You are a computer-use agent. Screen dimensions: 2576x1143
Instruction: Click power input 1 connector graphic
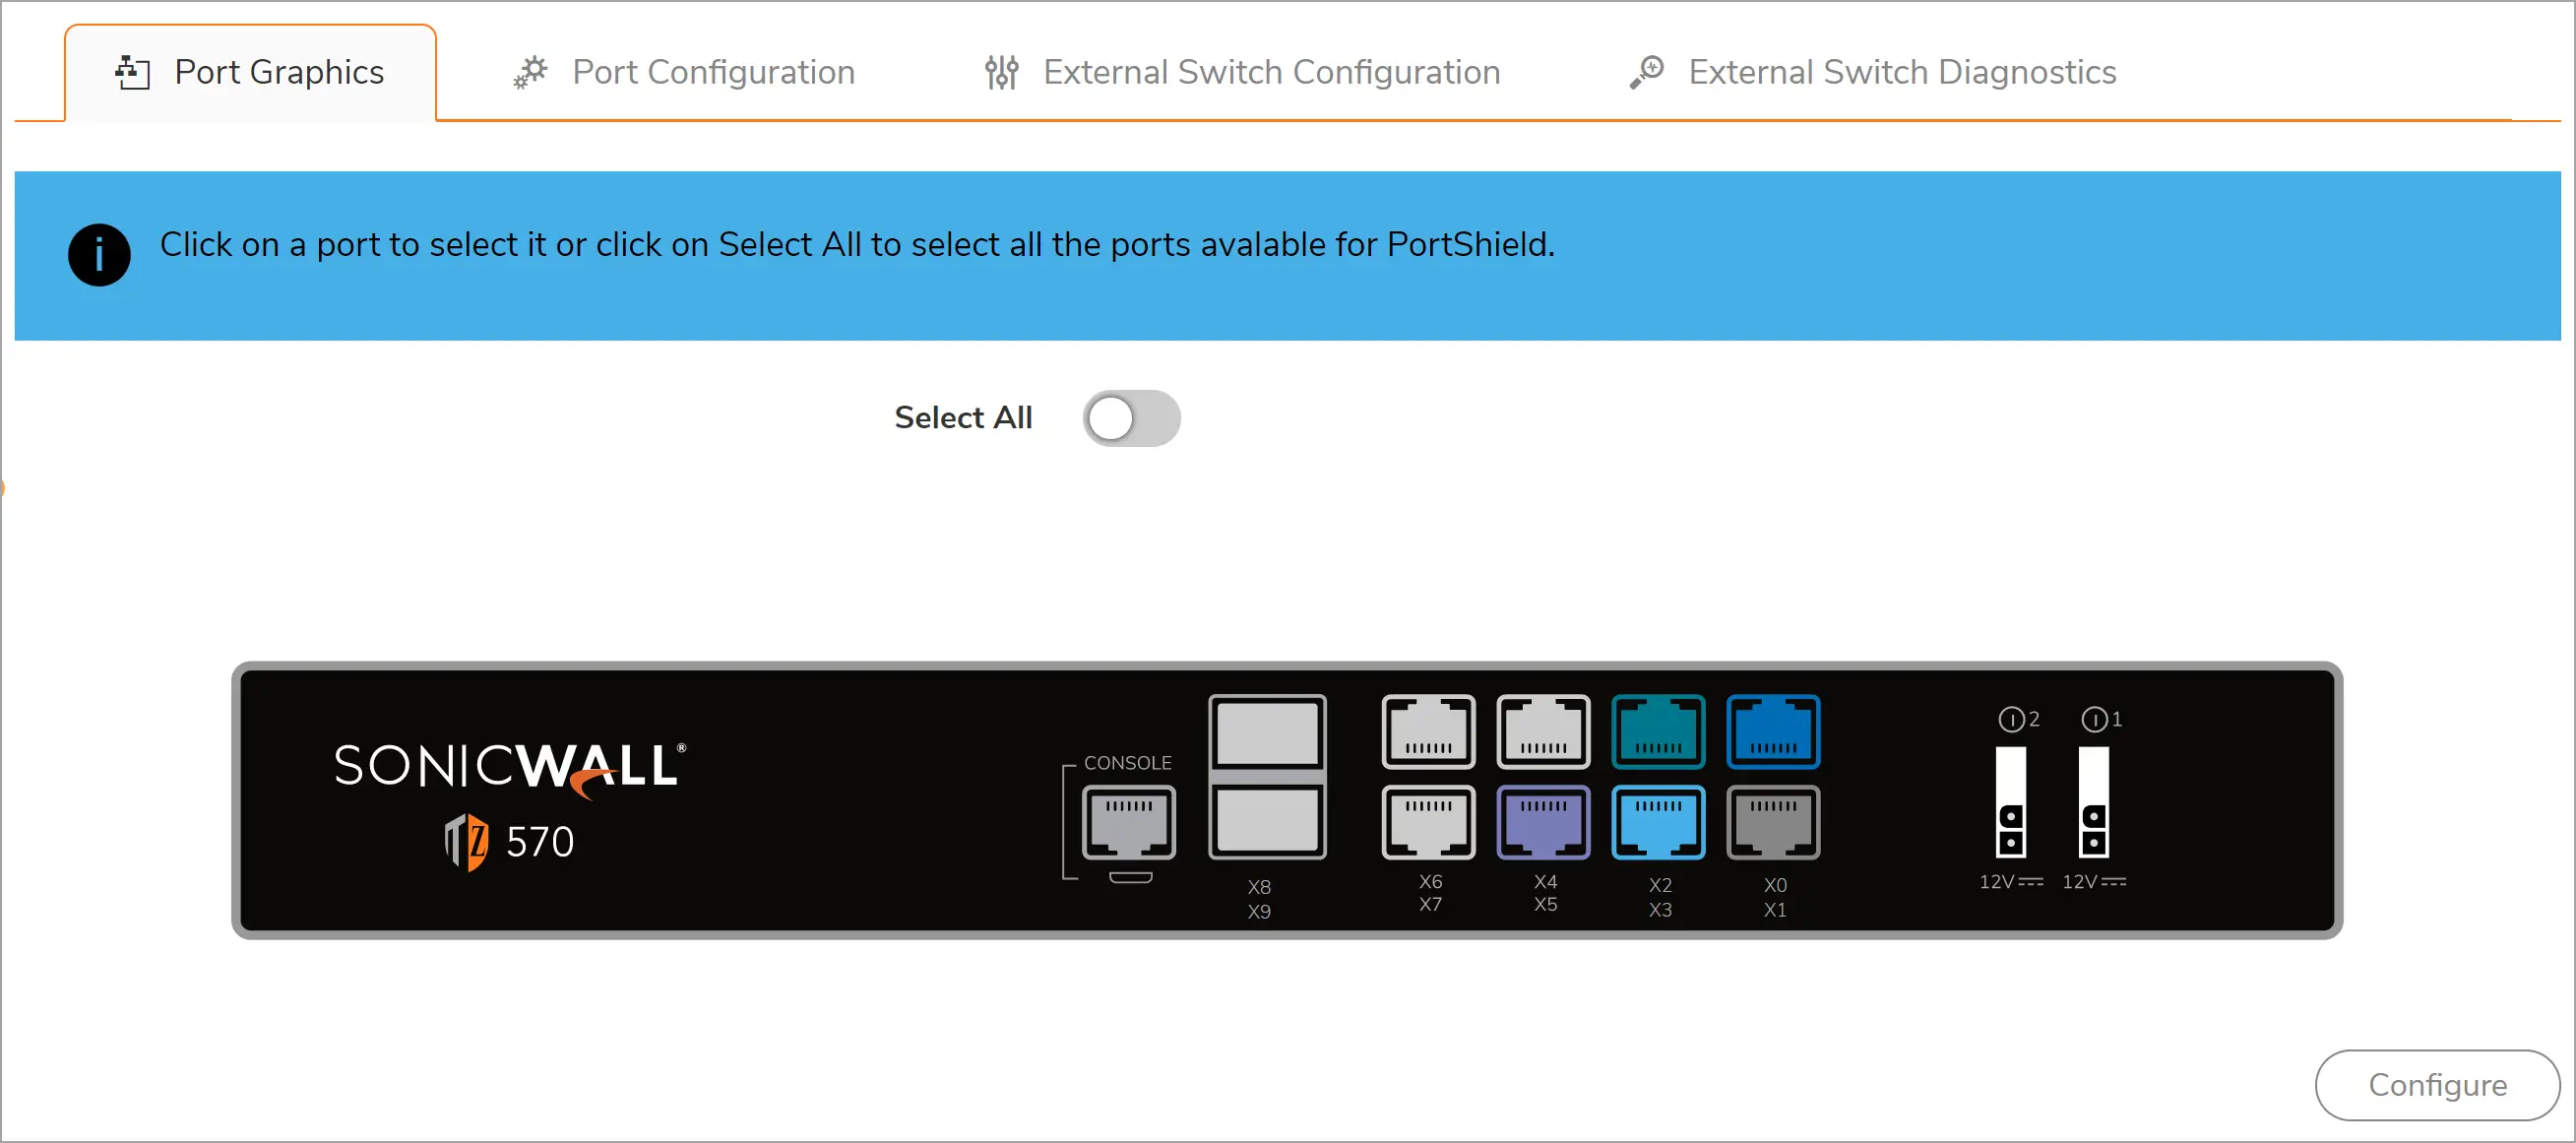tap(2094, 802)
